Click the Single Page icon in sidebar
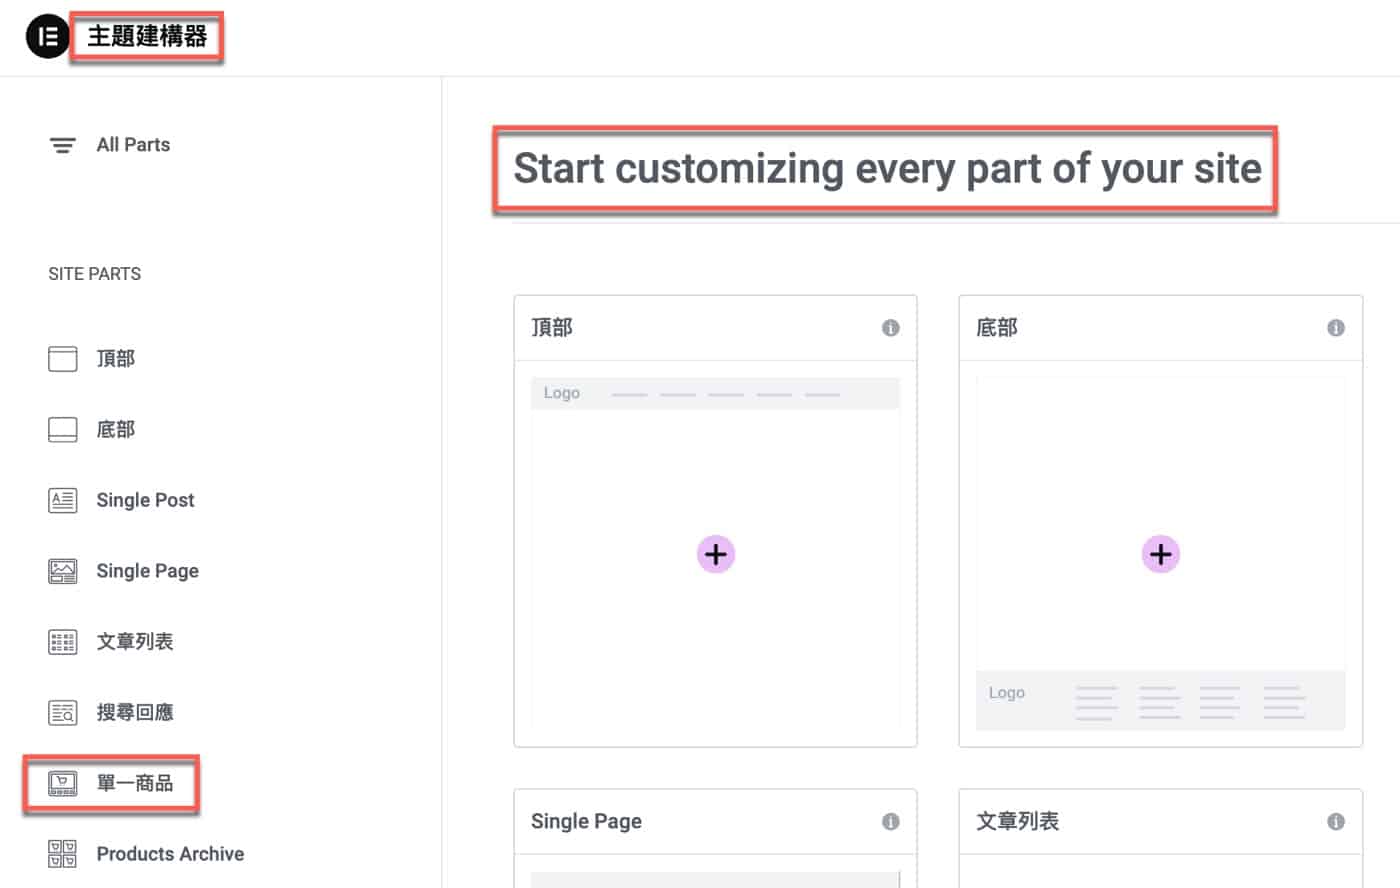Image resolution: width=1400 pixels, height=888 pixels. (x=63, y=571)
